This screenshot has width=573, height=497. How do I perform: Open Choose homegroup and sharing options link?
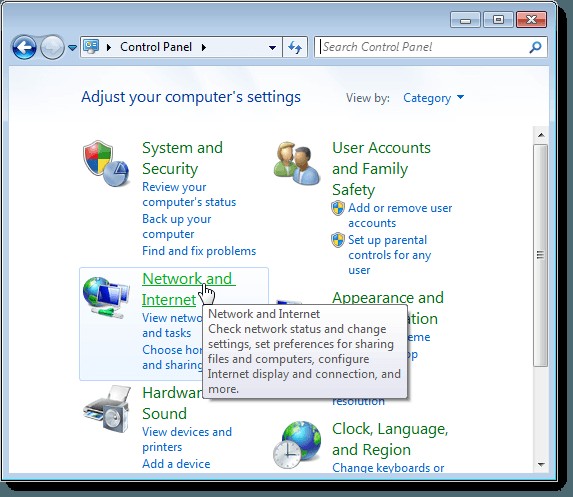click(172, 357)
